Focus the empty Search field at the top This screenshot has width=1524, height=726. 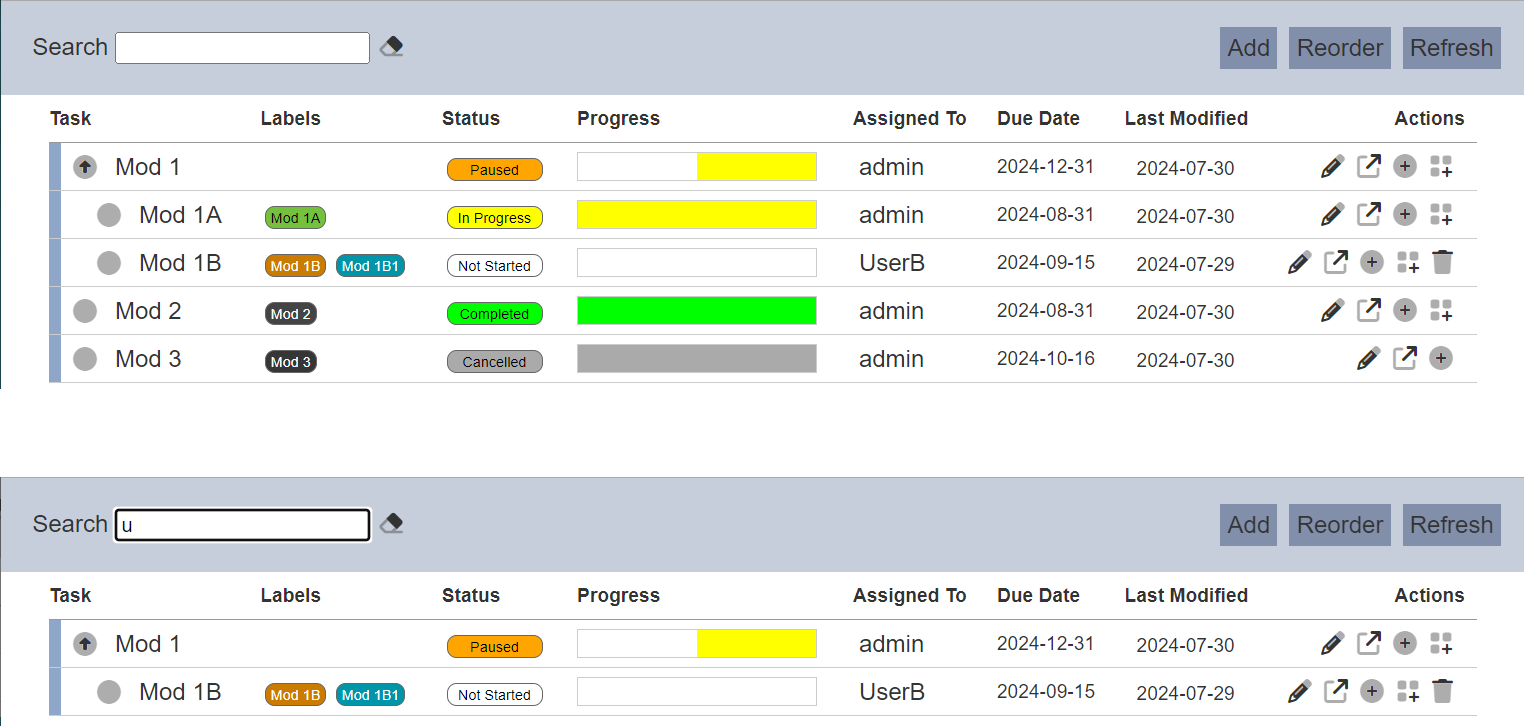coord(243,48)
